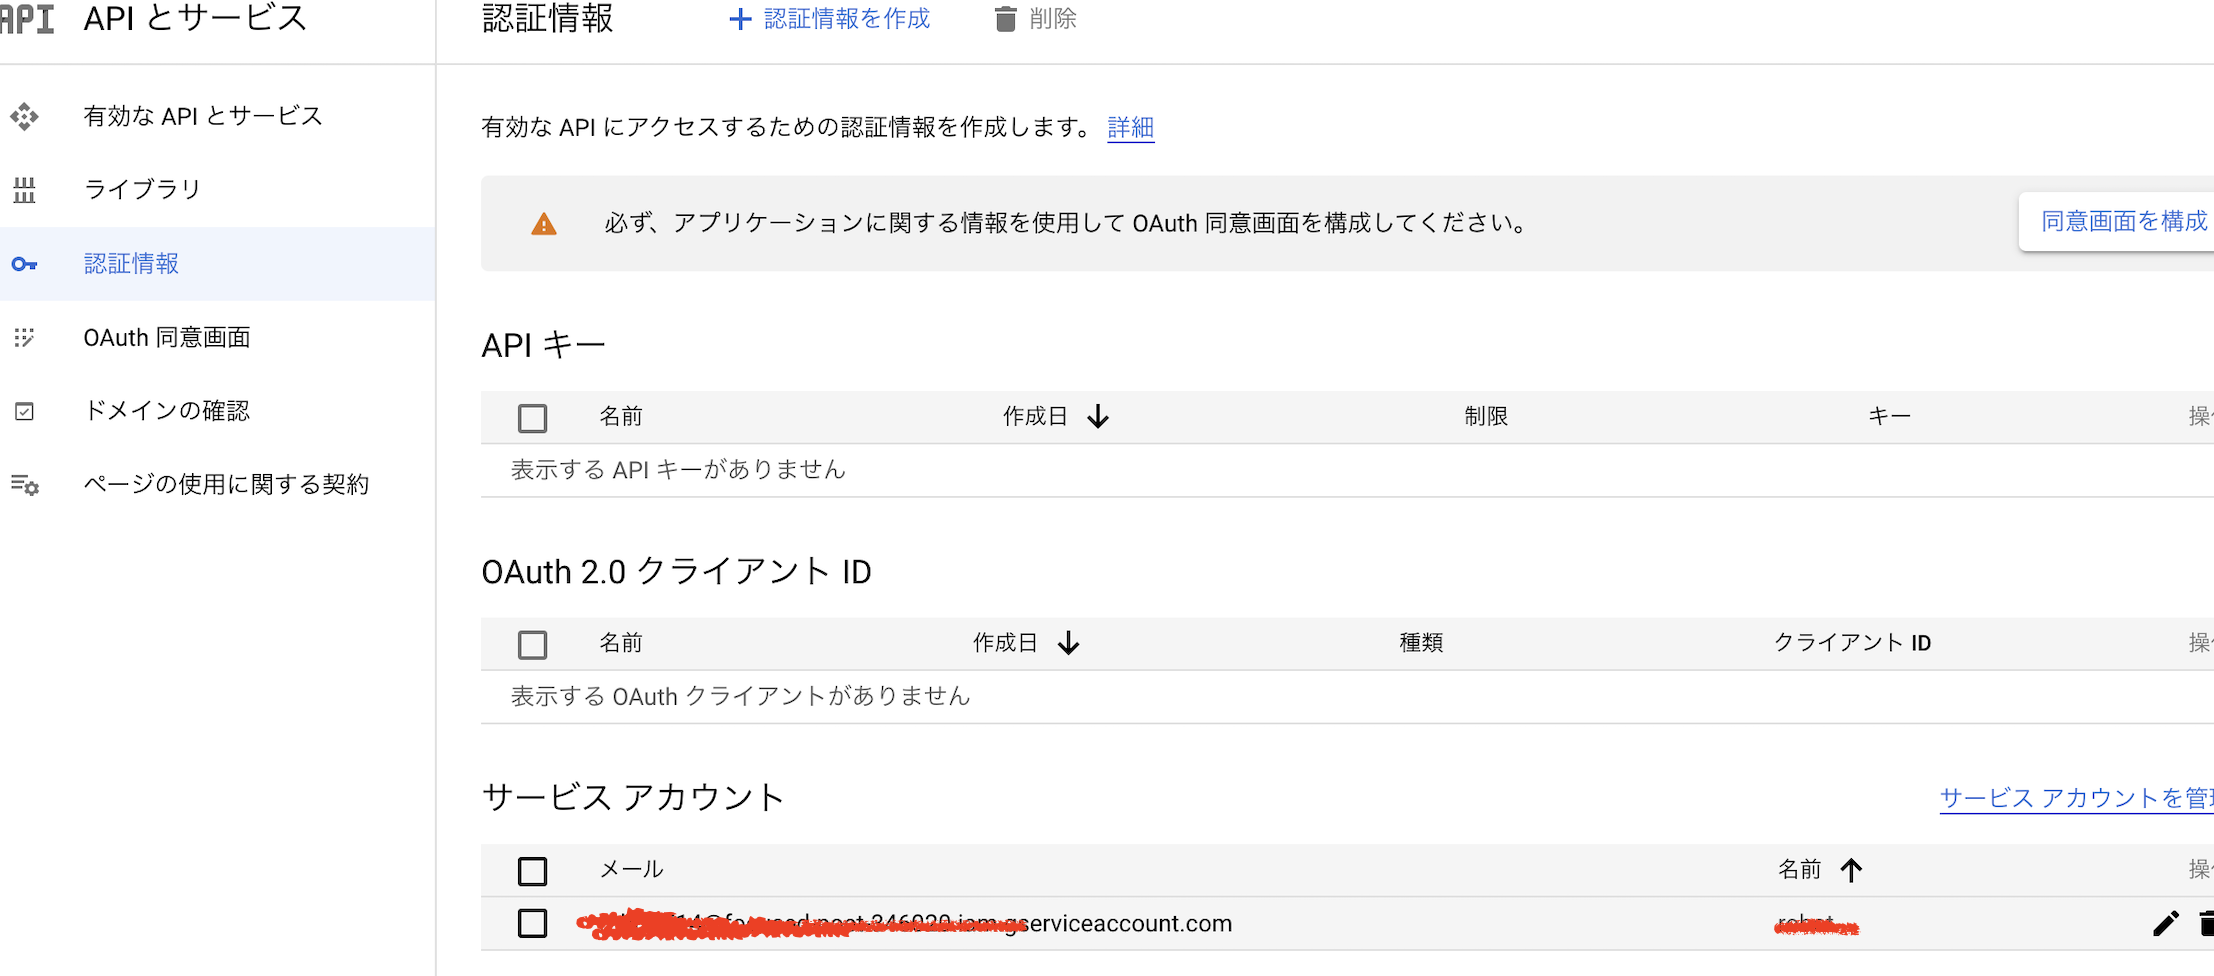The image size is (2214, 976).
Task: Switch to OAuth 同意画面 page
Action: 167,337
